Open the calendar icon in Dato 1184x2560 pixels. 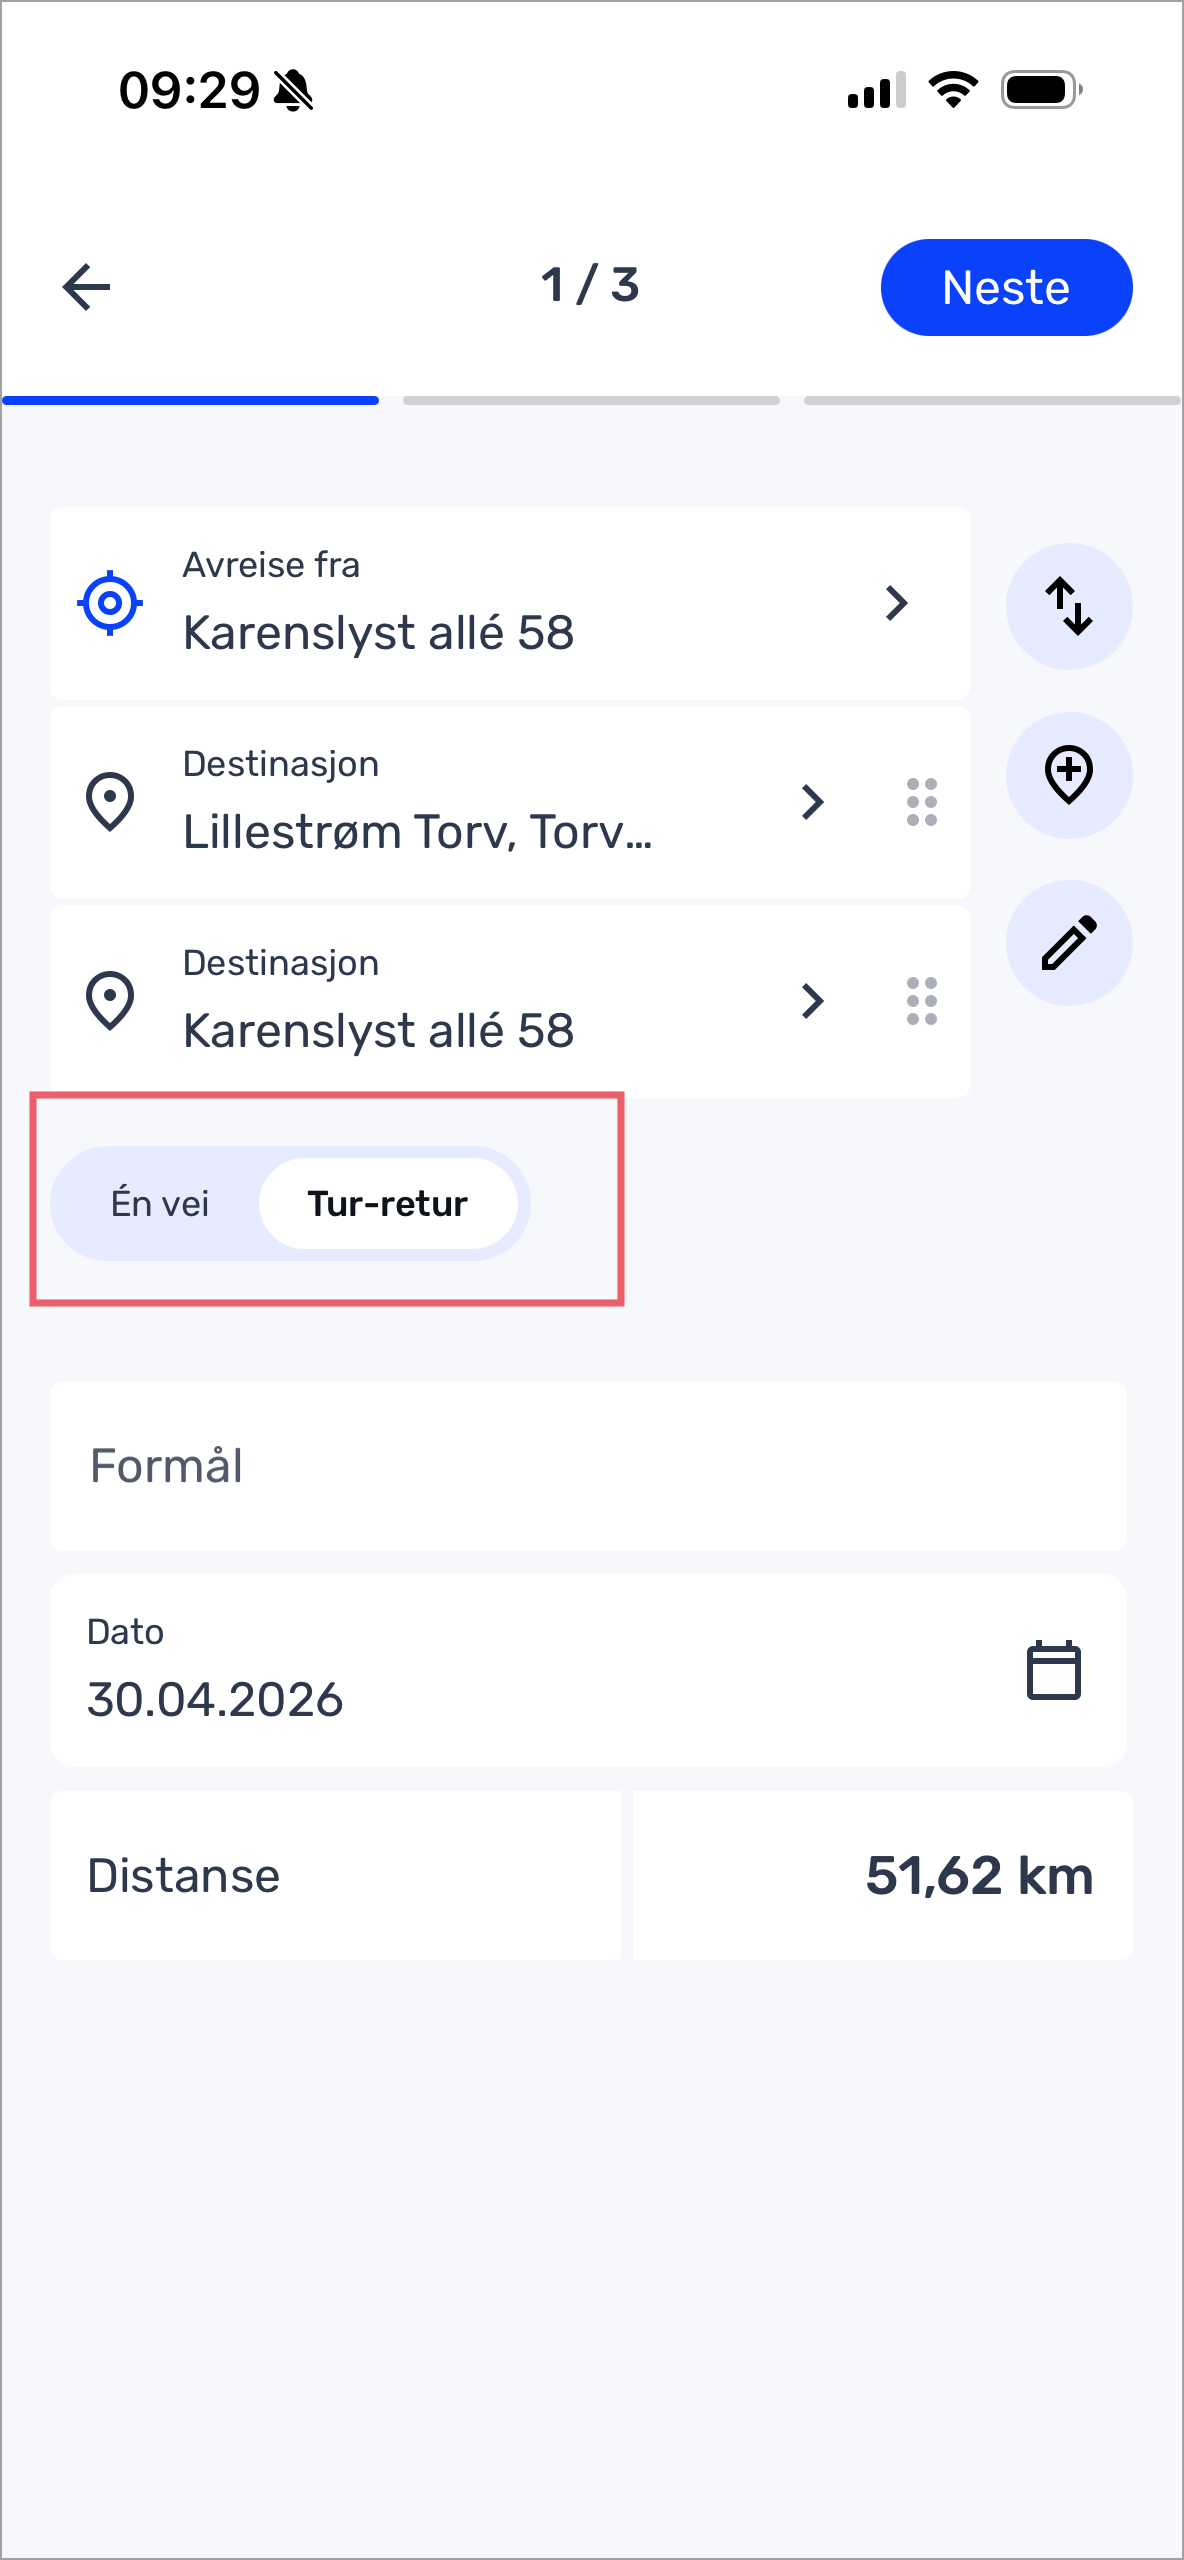click(1054, 1670)
